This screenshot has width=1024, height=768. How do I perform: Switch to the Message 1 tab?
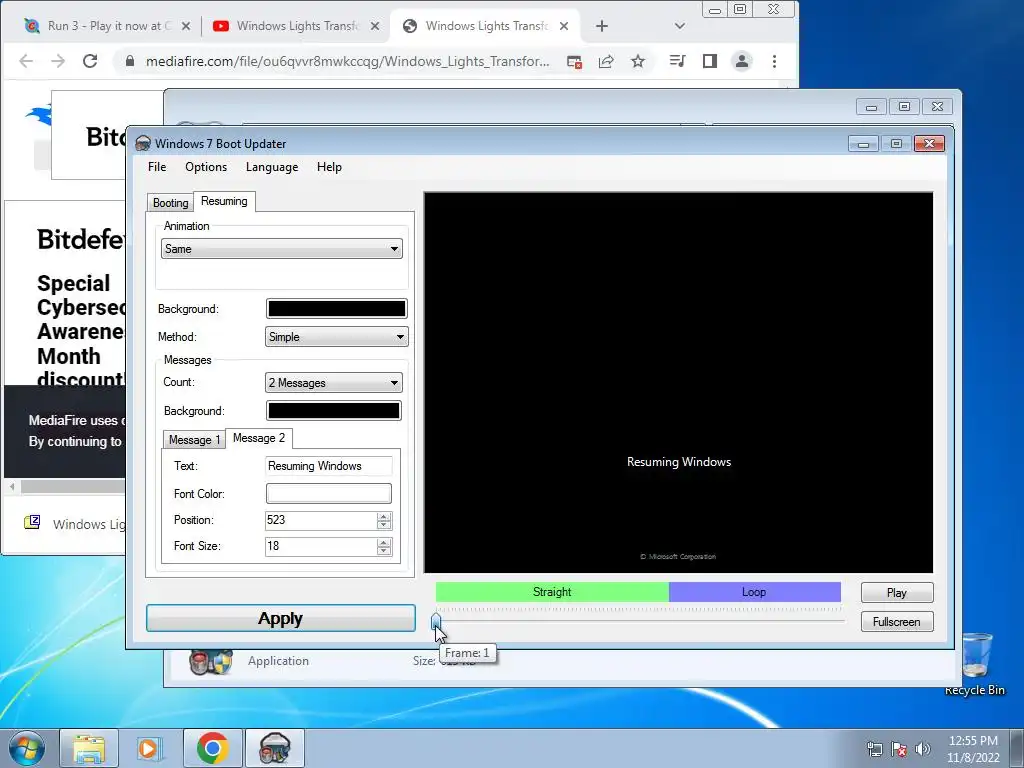[194, 440]
